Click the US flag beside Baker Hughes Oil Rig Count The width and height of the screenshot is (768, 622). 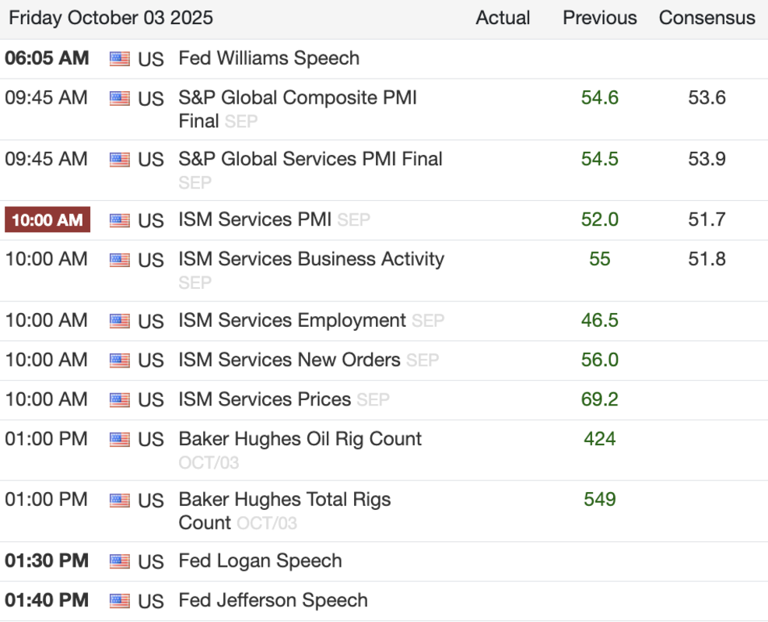tap(120, 440)
